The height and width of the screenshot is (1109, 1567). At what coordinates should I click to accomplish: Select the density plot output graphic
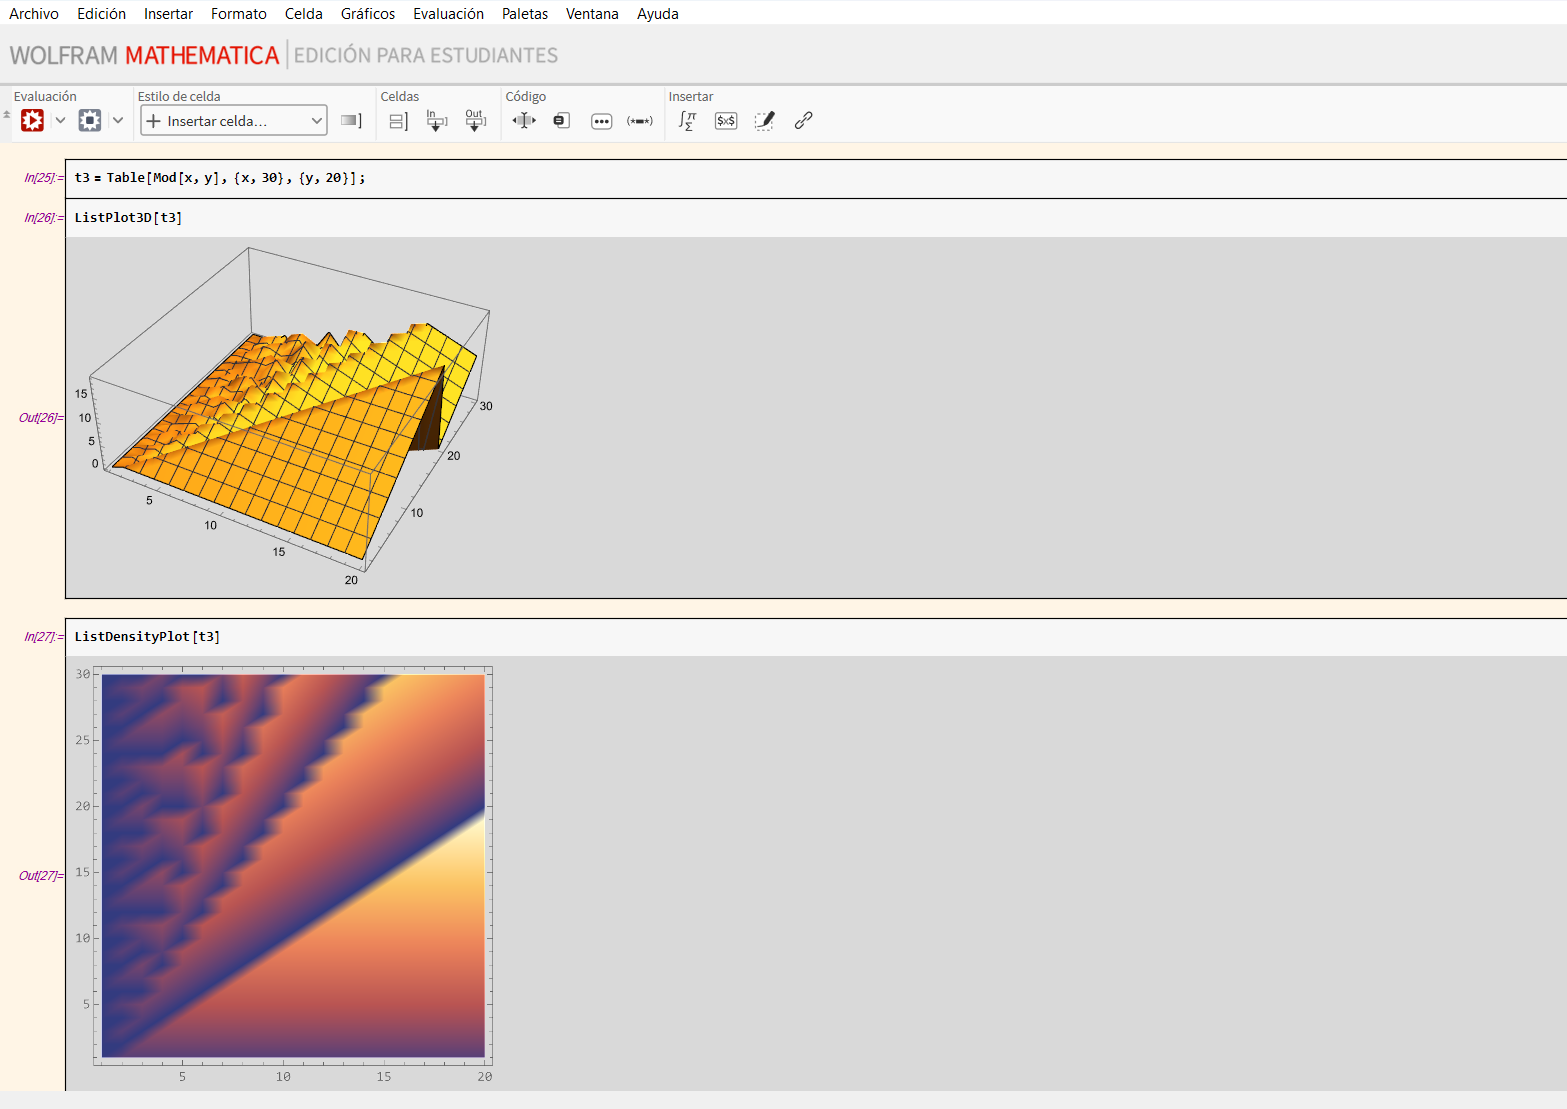[x=293, y=866]
